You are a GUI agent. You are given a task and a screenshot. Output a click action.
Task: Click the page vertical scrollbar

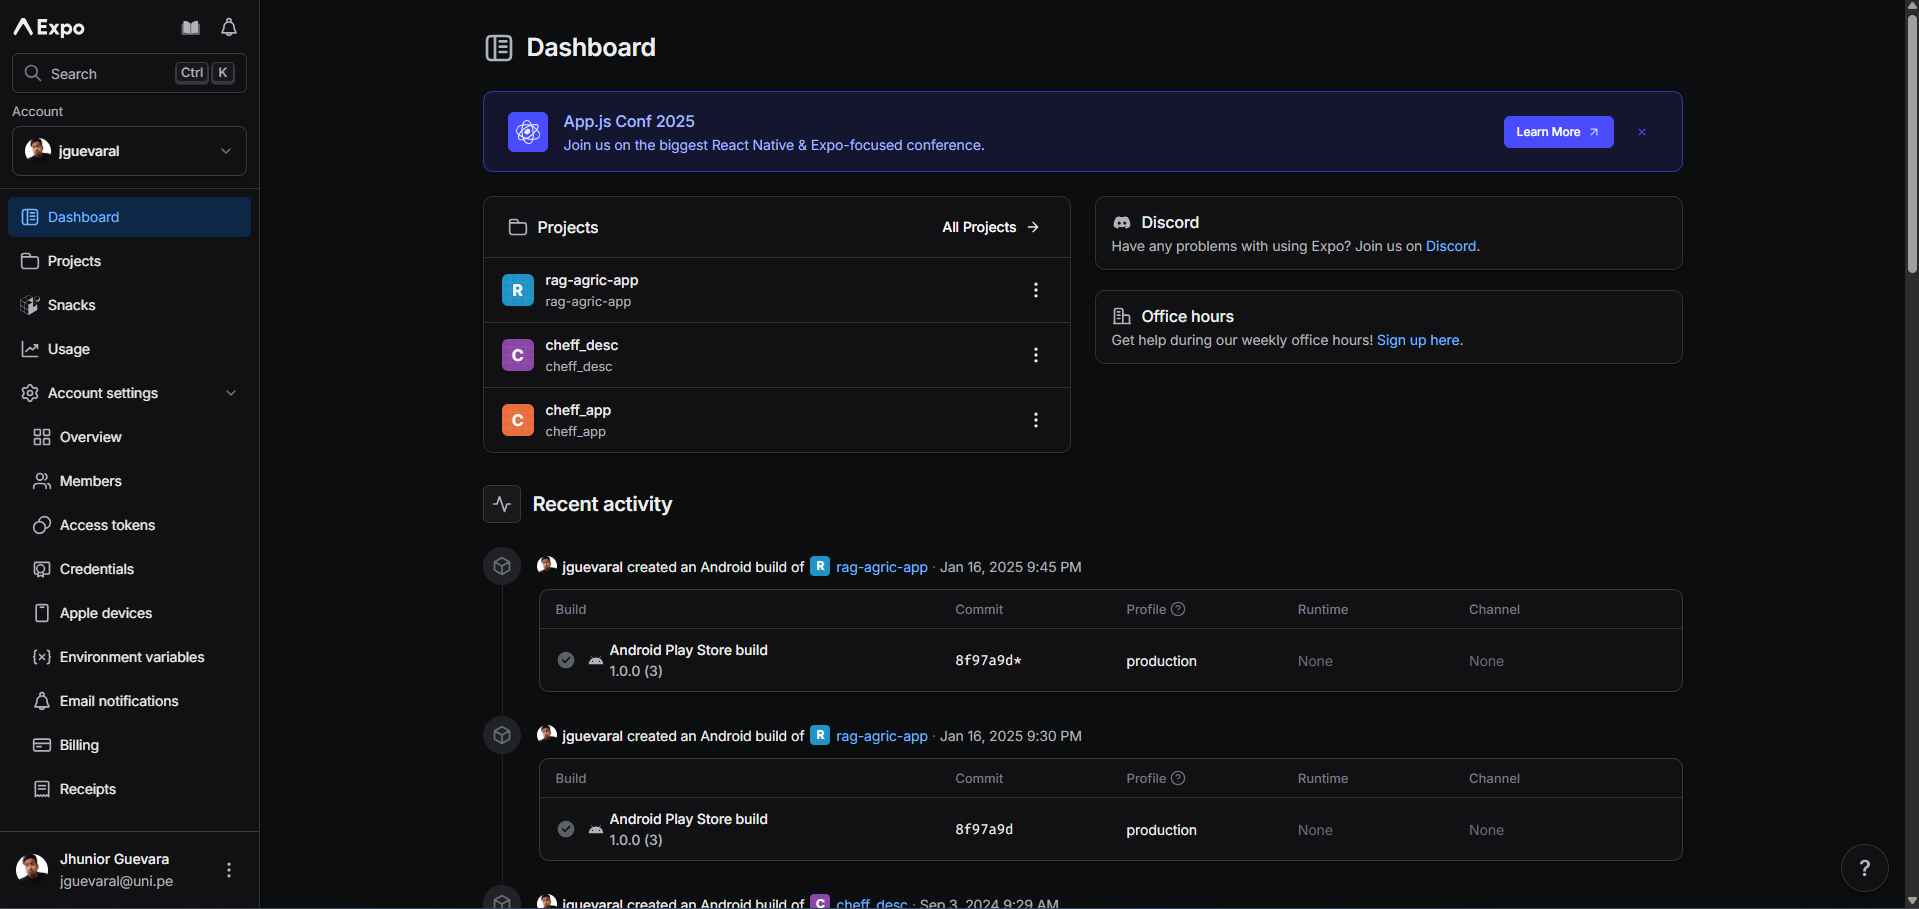coord(1911,146)
